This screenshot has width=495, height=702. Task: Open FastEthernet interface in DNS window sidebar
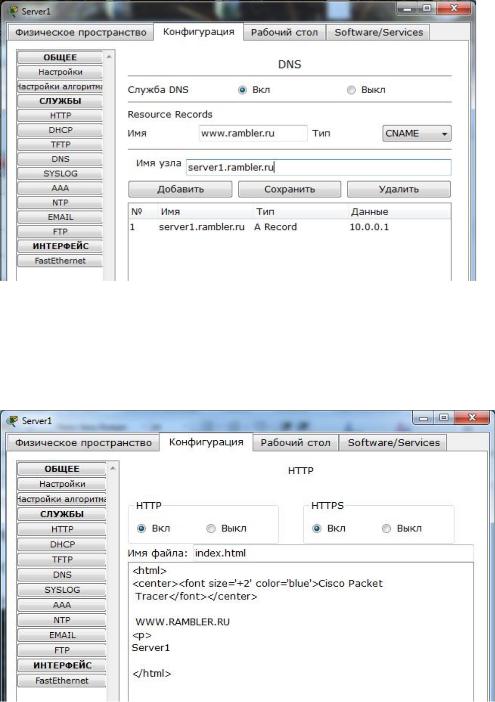(60, 261)
